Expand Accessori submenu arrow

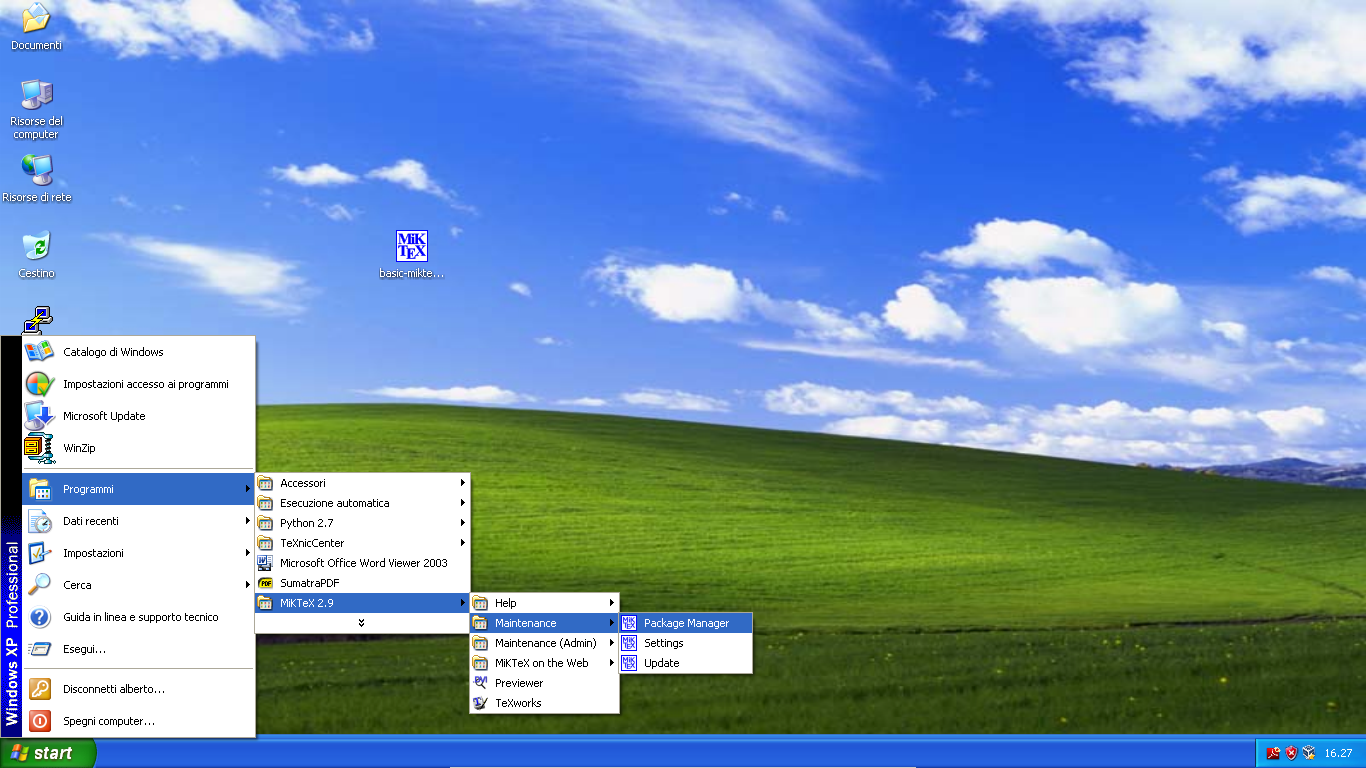tap(463, 483)
